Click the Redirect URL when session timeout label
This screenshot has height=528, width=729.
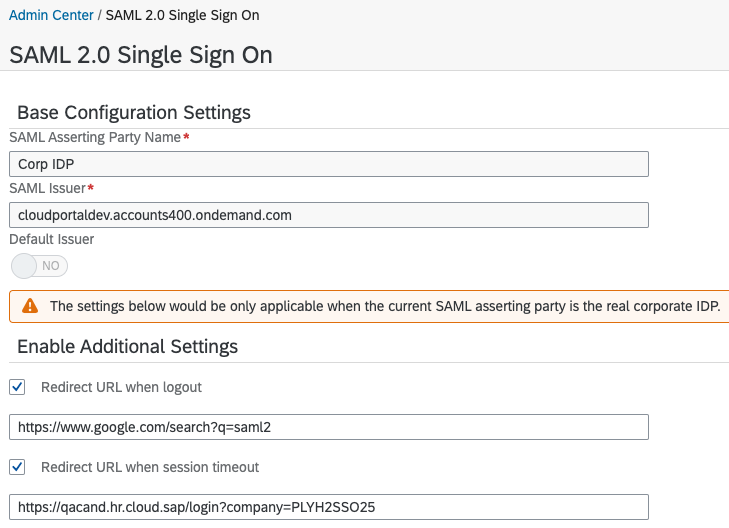tap(150, 467)
